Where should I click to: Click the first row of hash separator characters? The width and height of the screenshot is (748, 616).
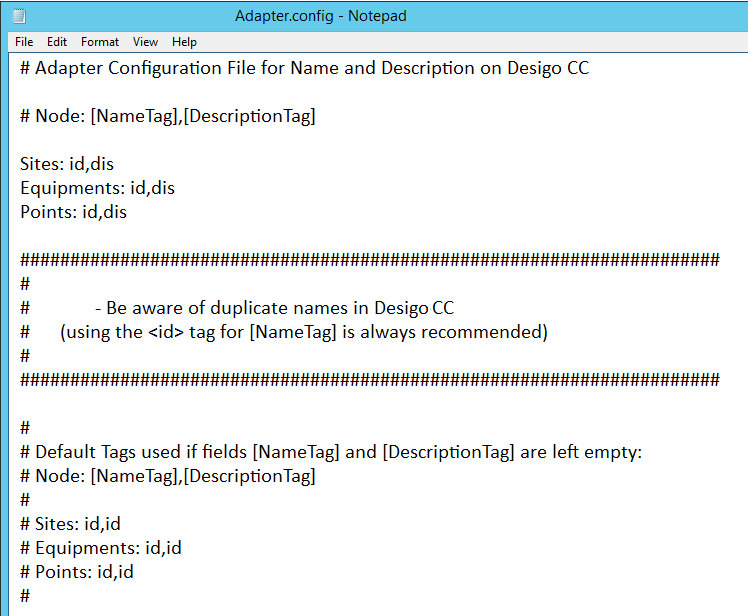[x=369, y=260]
